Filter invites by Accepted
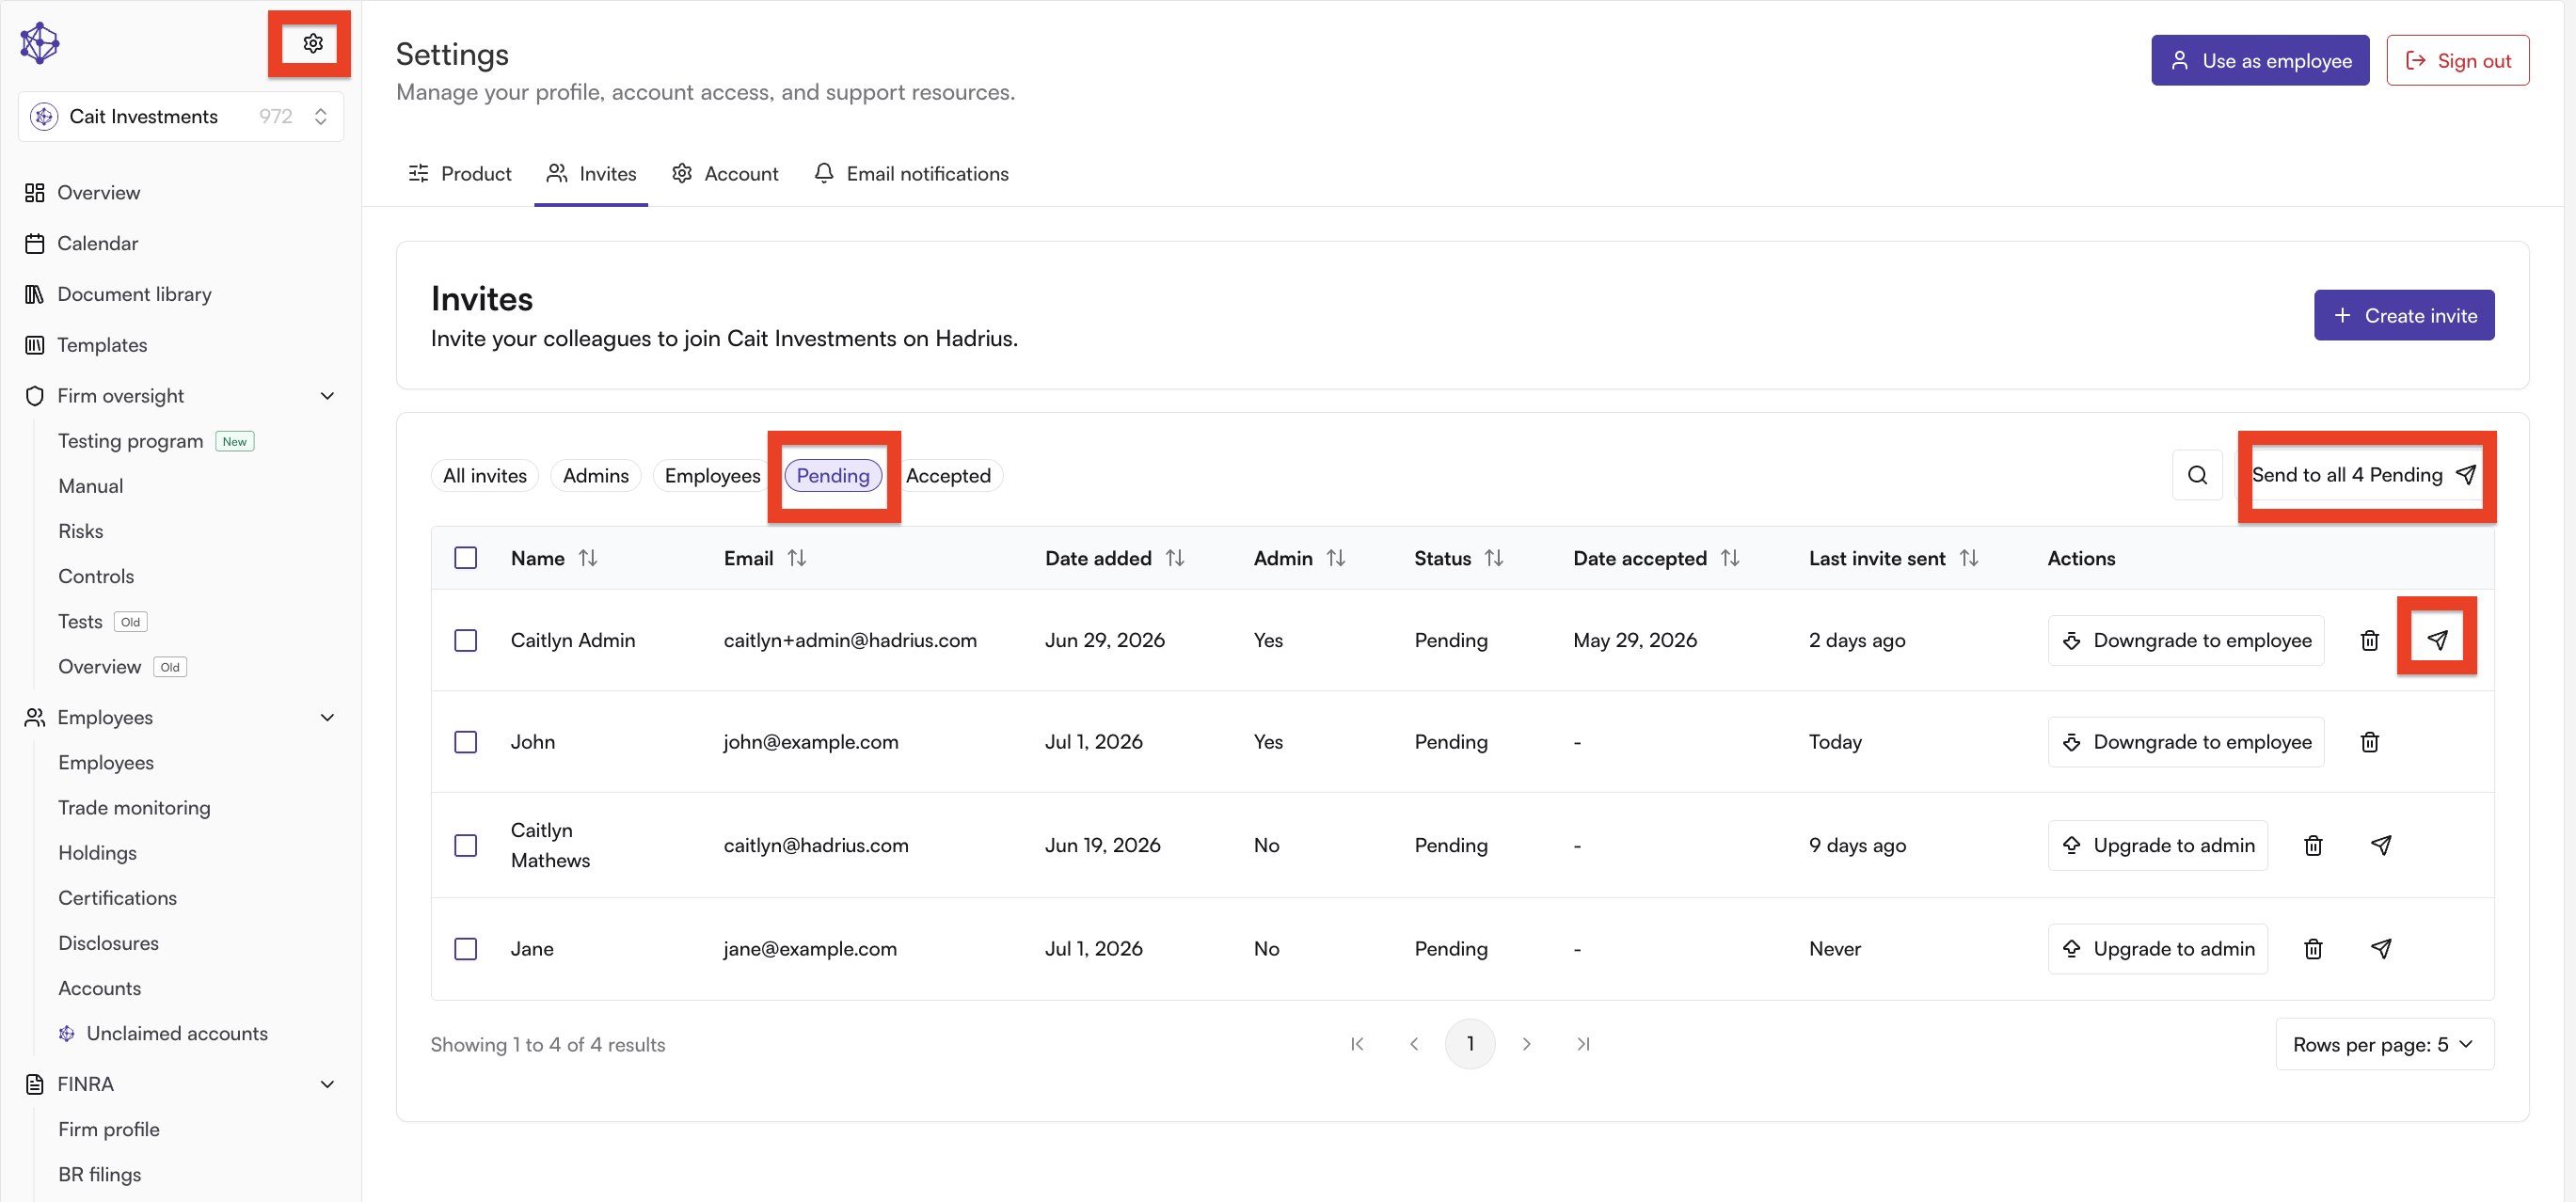The width and height of the screenshot is (2576, 1202). click(x=948, y=475)
